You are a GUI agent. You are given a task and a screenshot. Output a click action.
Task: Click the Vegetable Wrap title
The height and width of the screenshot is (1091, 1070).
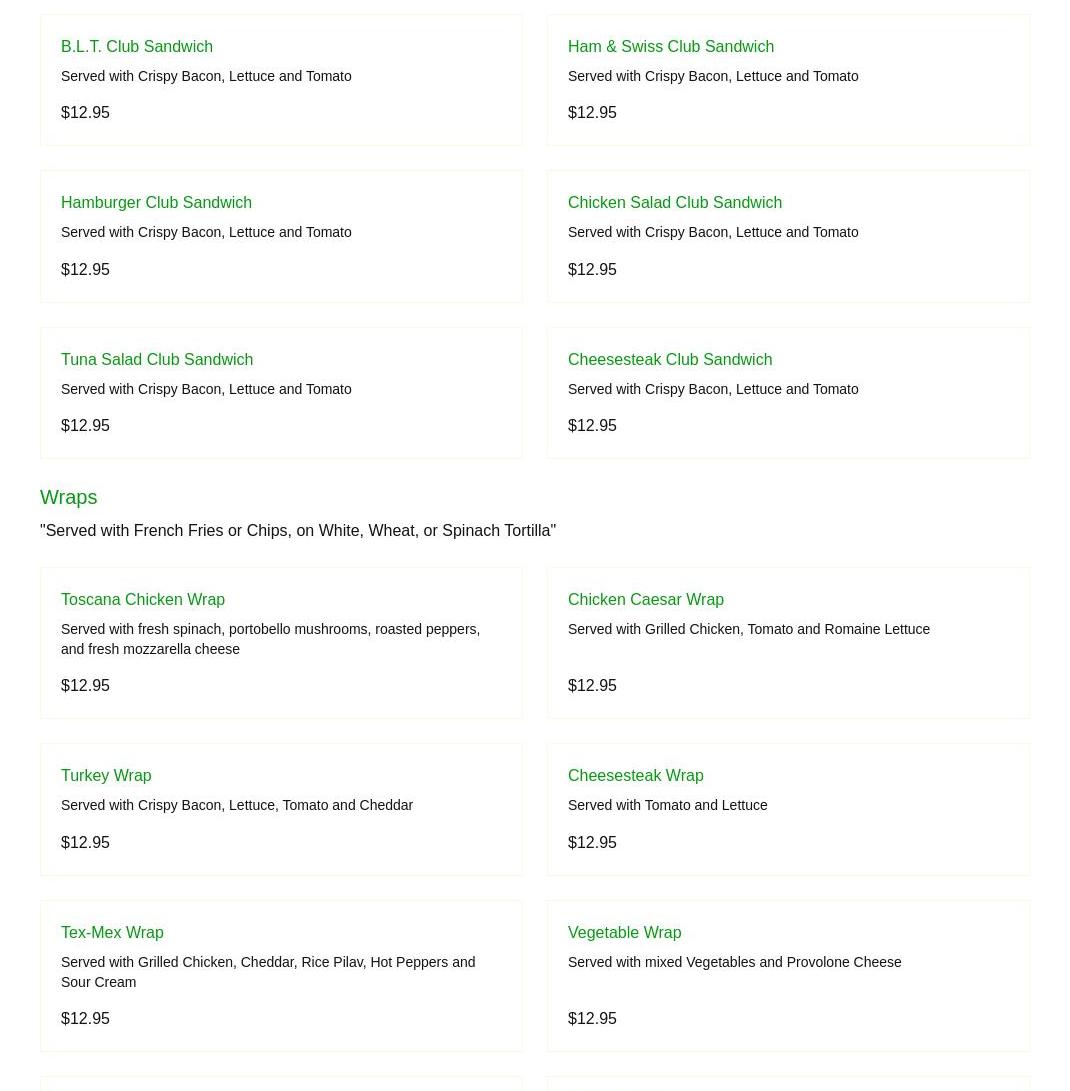624,933
